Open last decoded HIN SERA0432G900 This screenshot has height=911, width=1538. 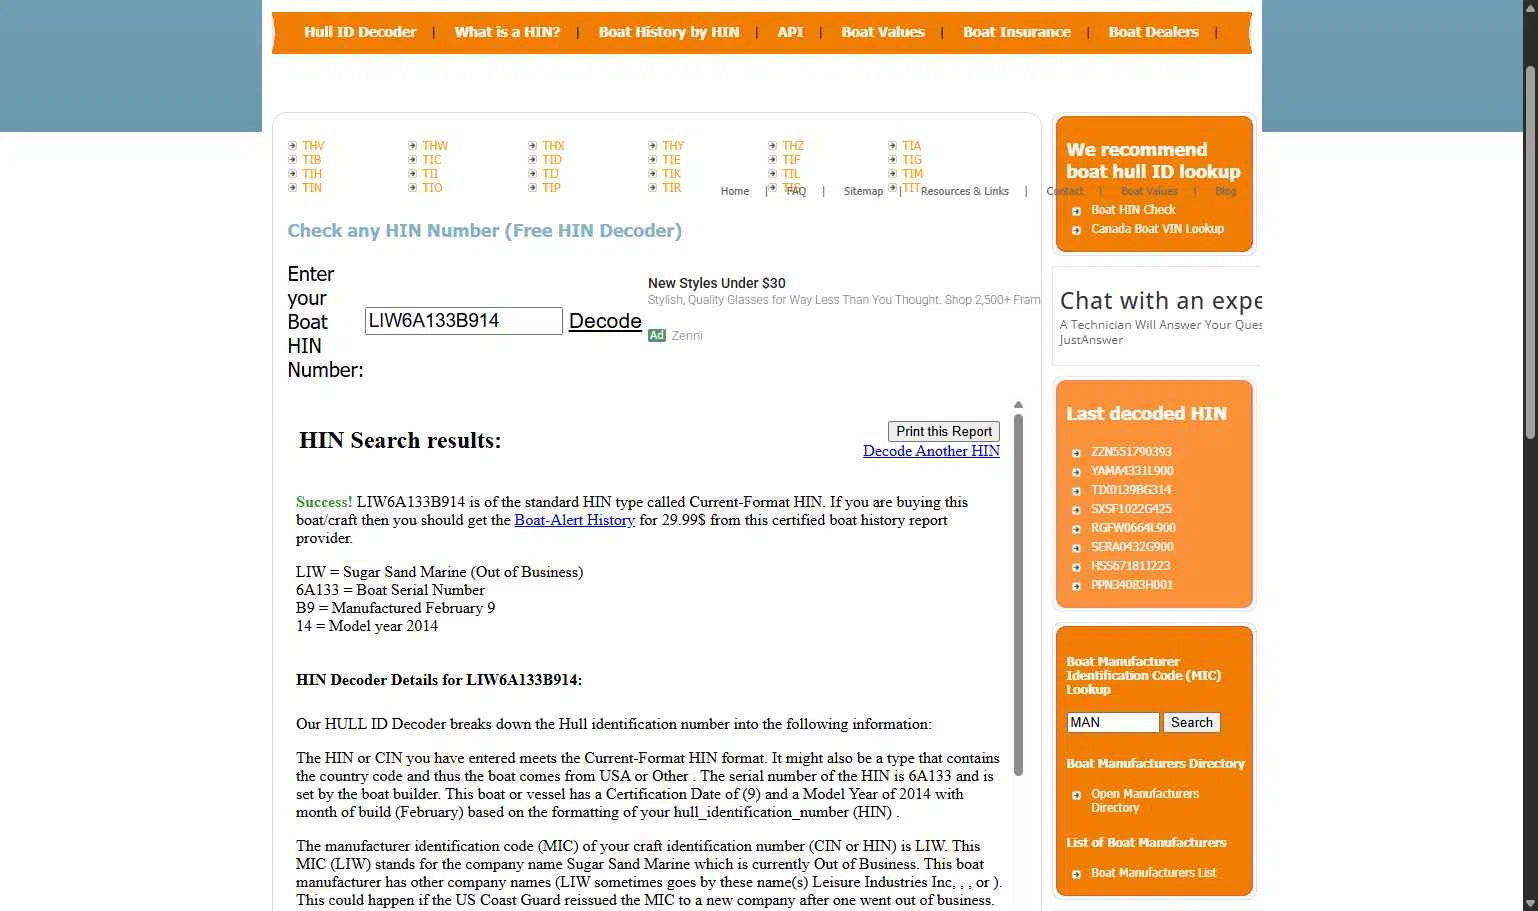(1132, 547)
